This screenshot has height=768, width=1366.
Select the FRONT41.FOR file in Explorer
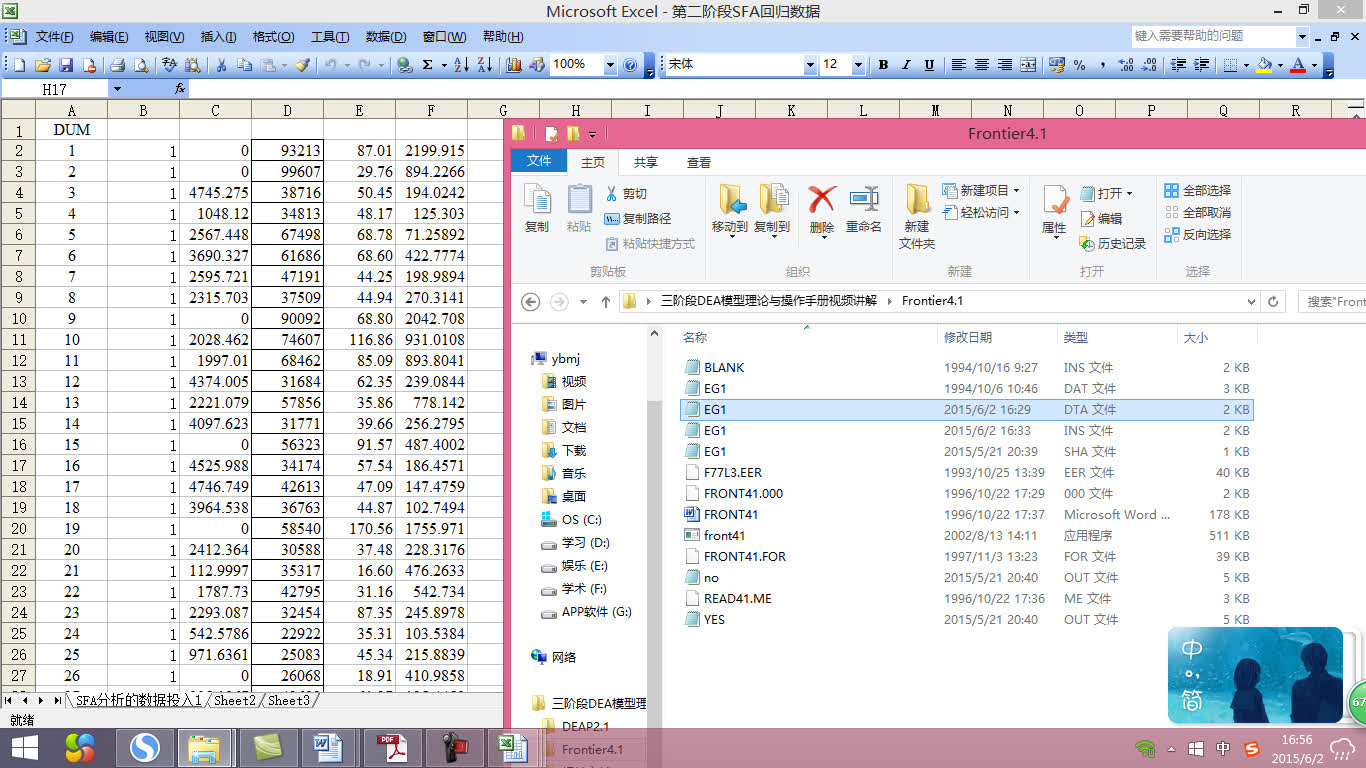(744, 556)
